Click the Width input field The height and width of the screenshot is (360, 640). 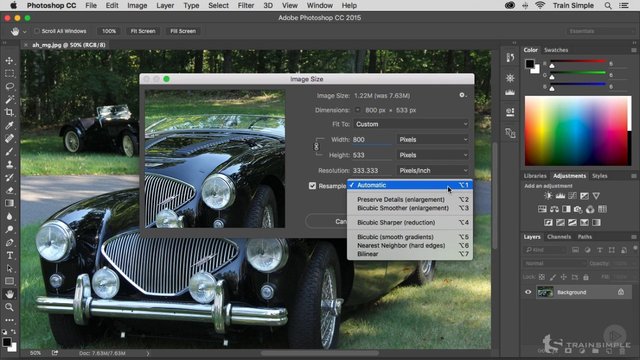tap(372, 140)
